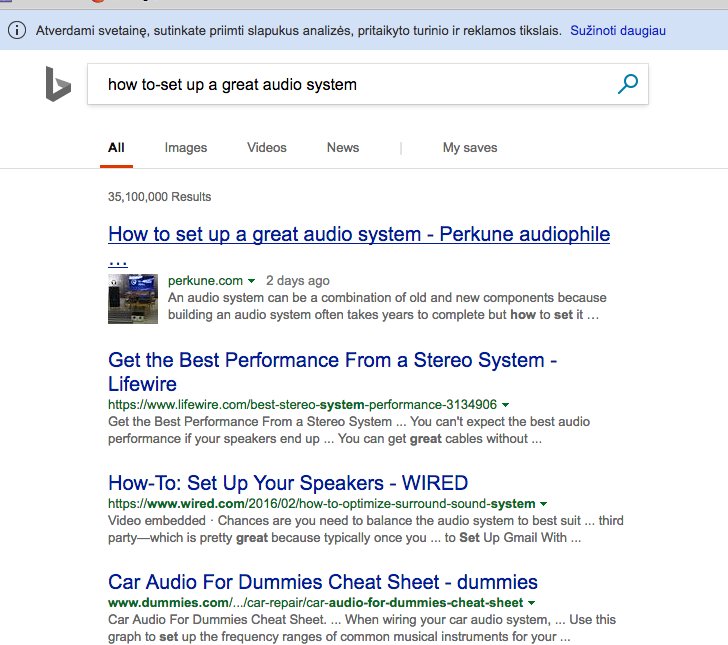Expand the dropdown arrow after the Lifewire URL
The width and height of the screenshot is (728, 645).
click(506, 405)
